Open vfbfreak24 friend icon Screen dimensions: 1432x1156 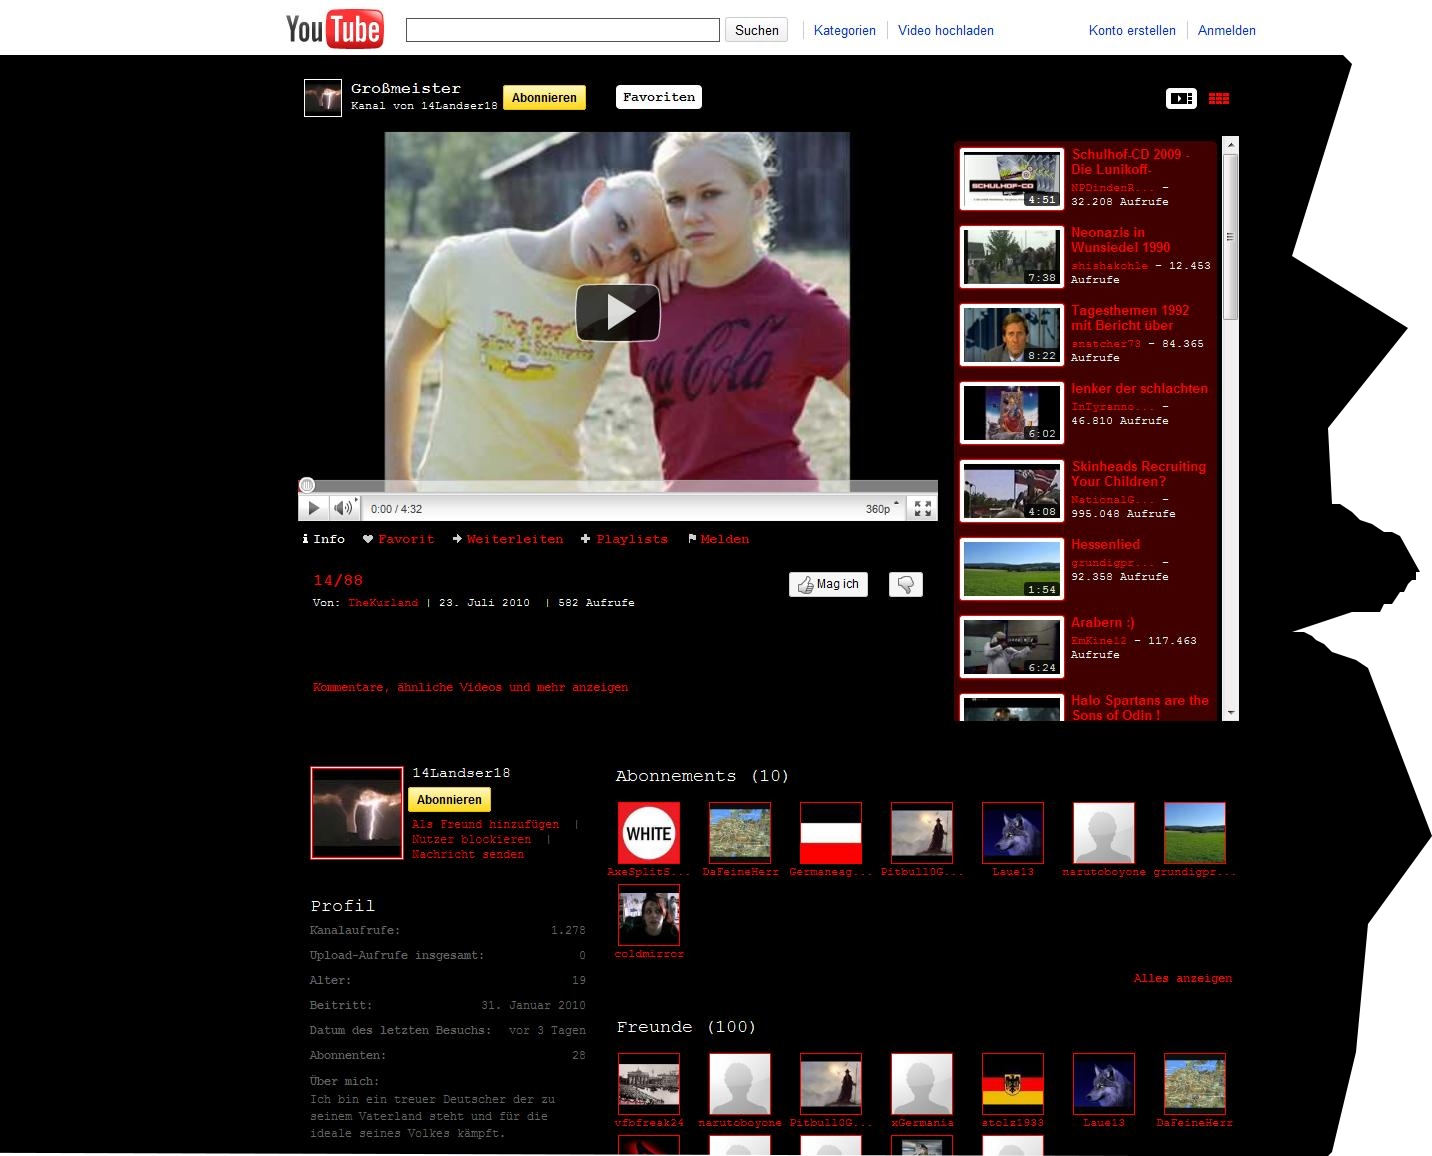point(648,1084)
